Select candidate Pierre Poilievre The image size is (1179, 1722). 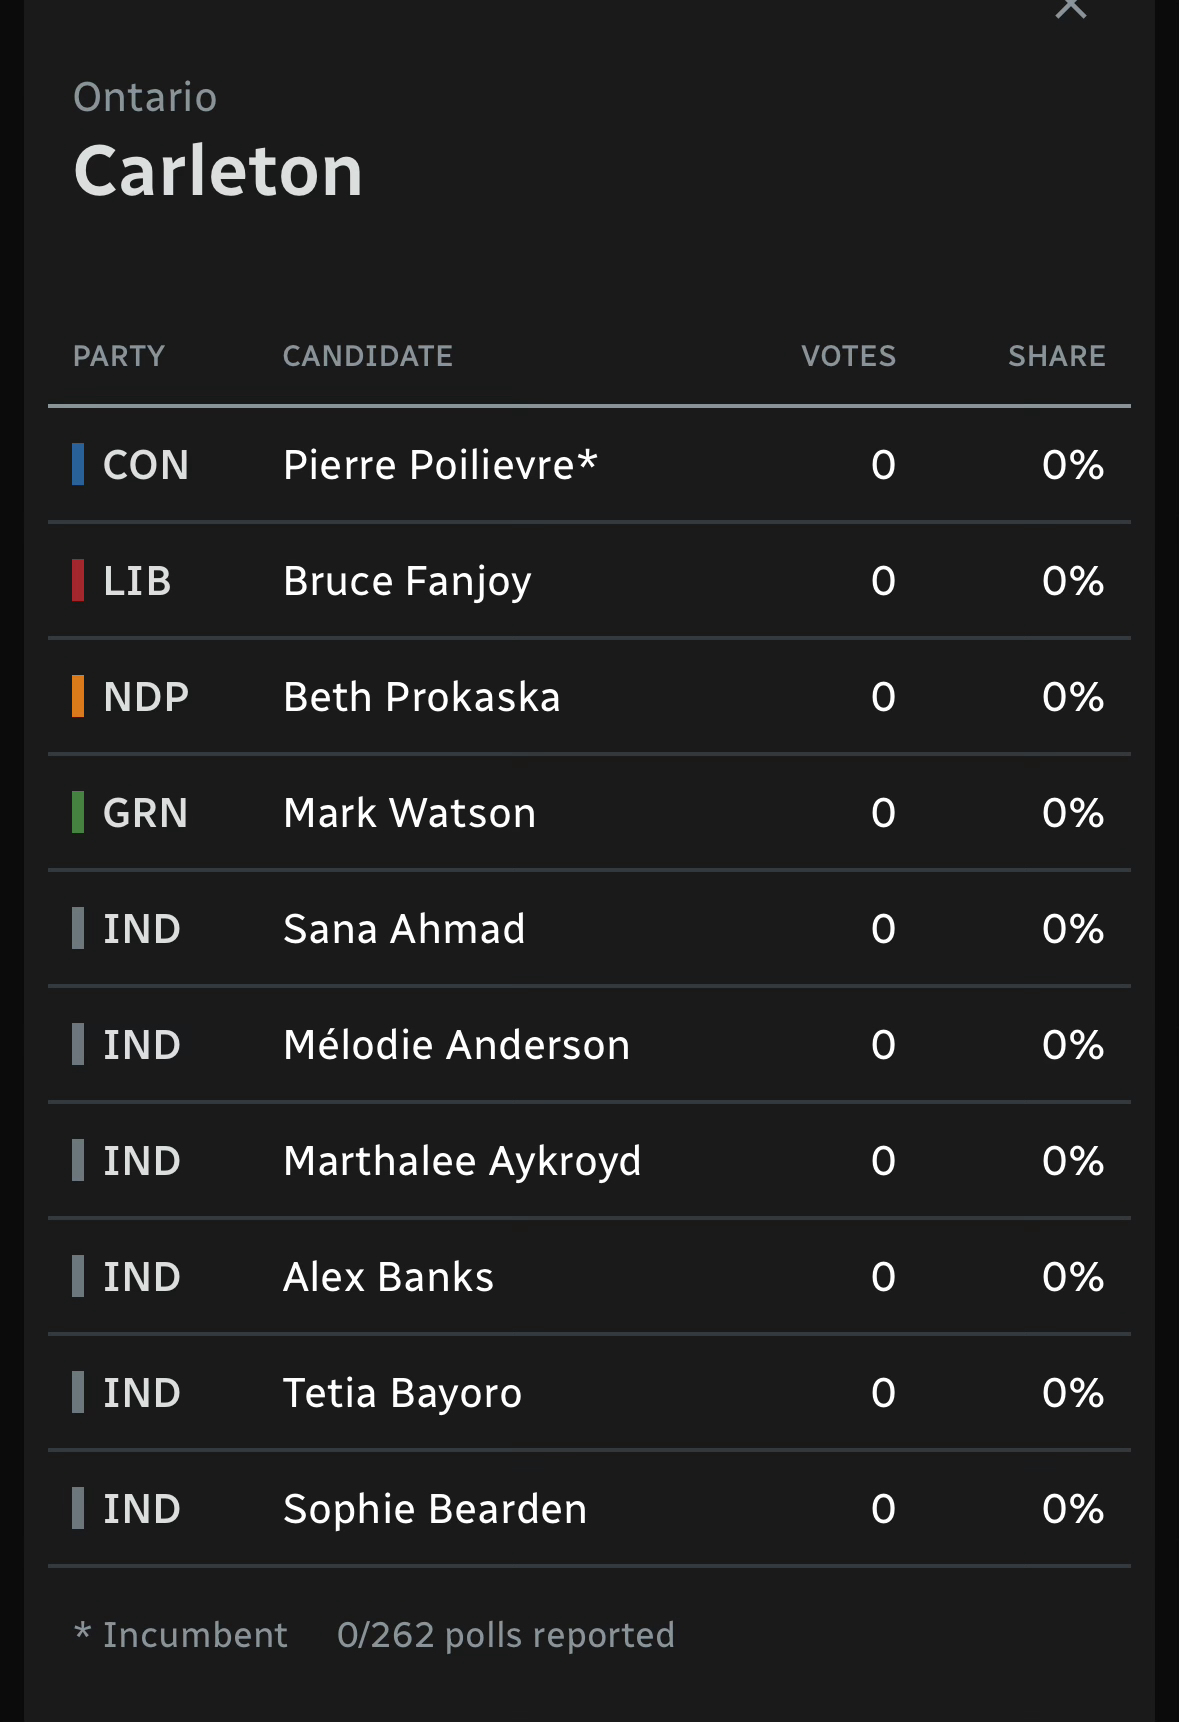tap(440, 465)
